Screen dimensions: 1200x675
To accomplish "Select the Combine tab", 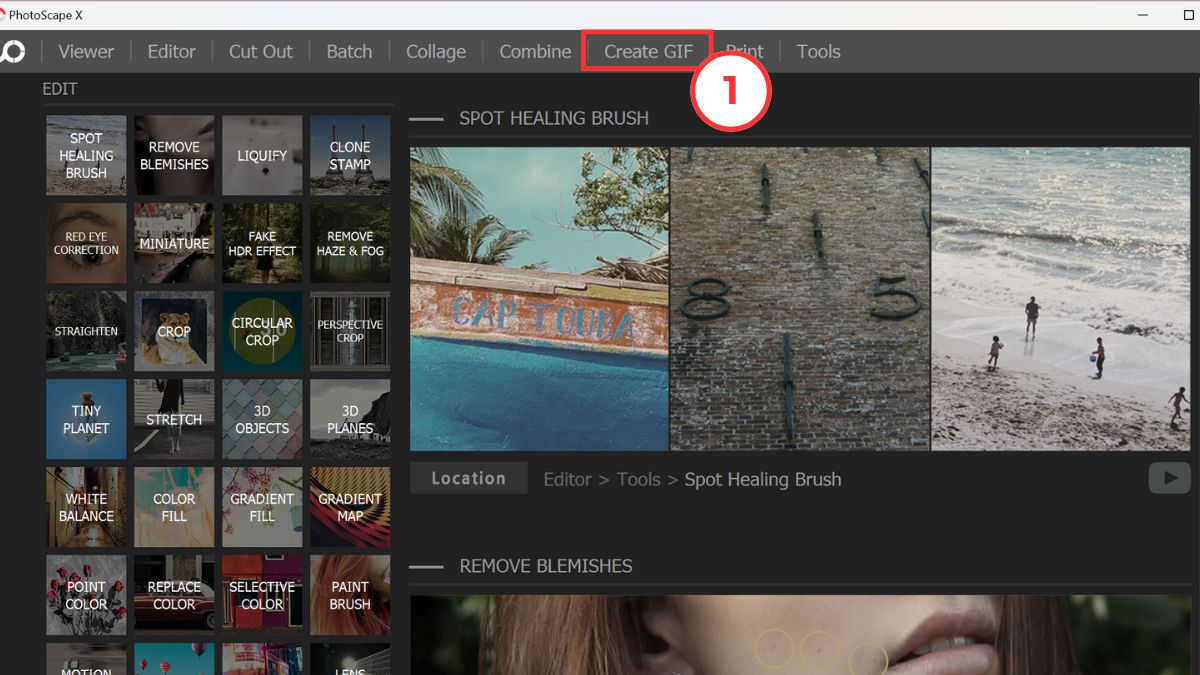I will (x=535, y=51).
